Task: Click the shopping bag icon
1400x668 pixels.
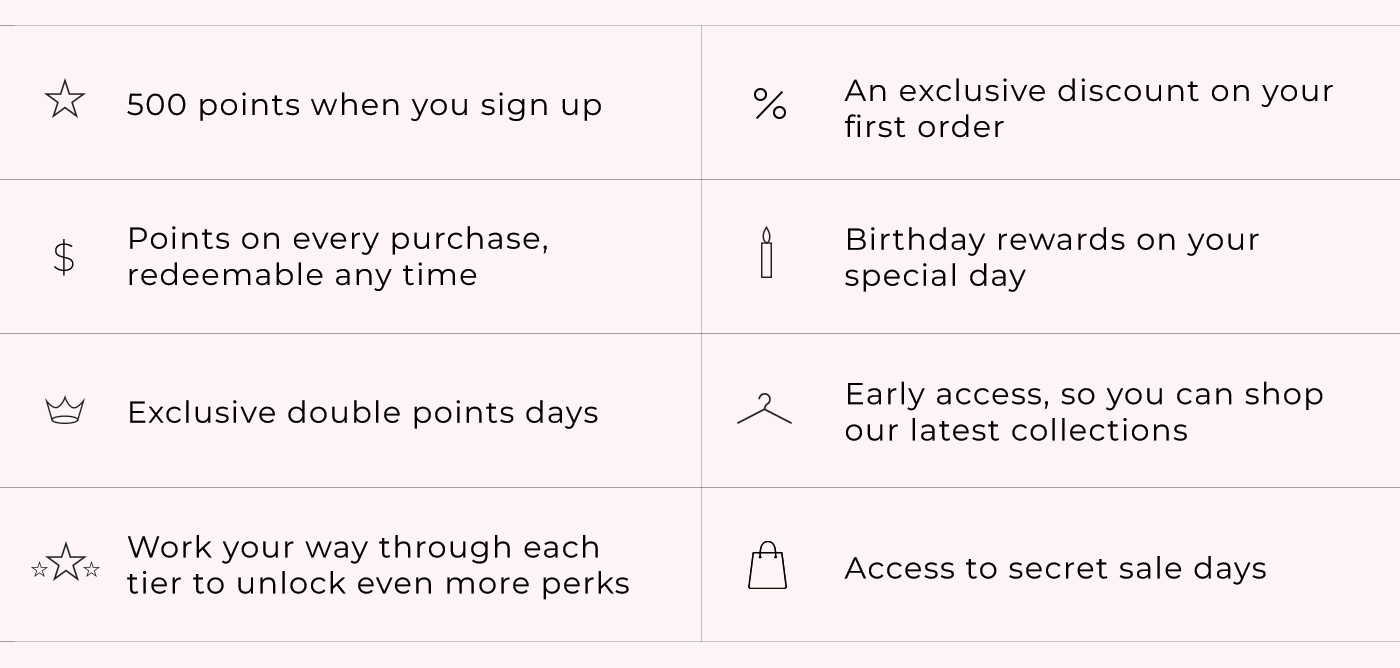Action: click(767, 565)
